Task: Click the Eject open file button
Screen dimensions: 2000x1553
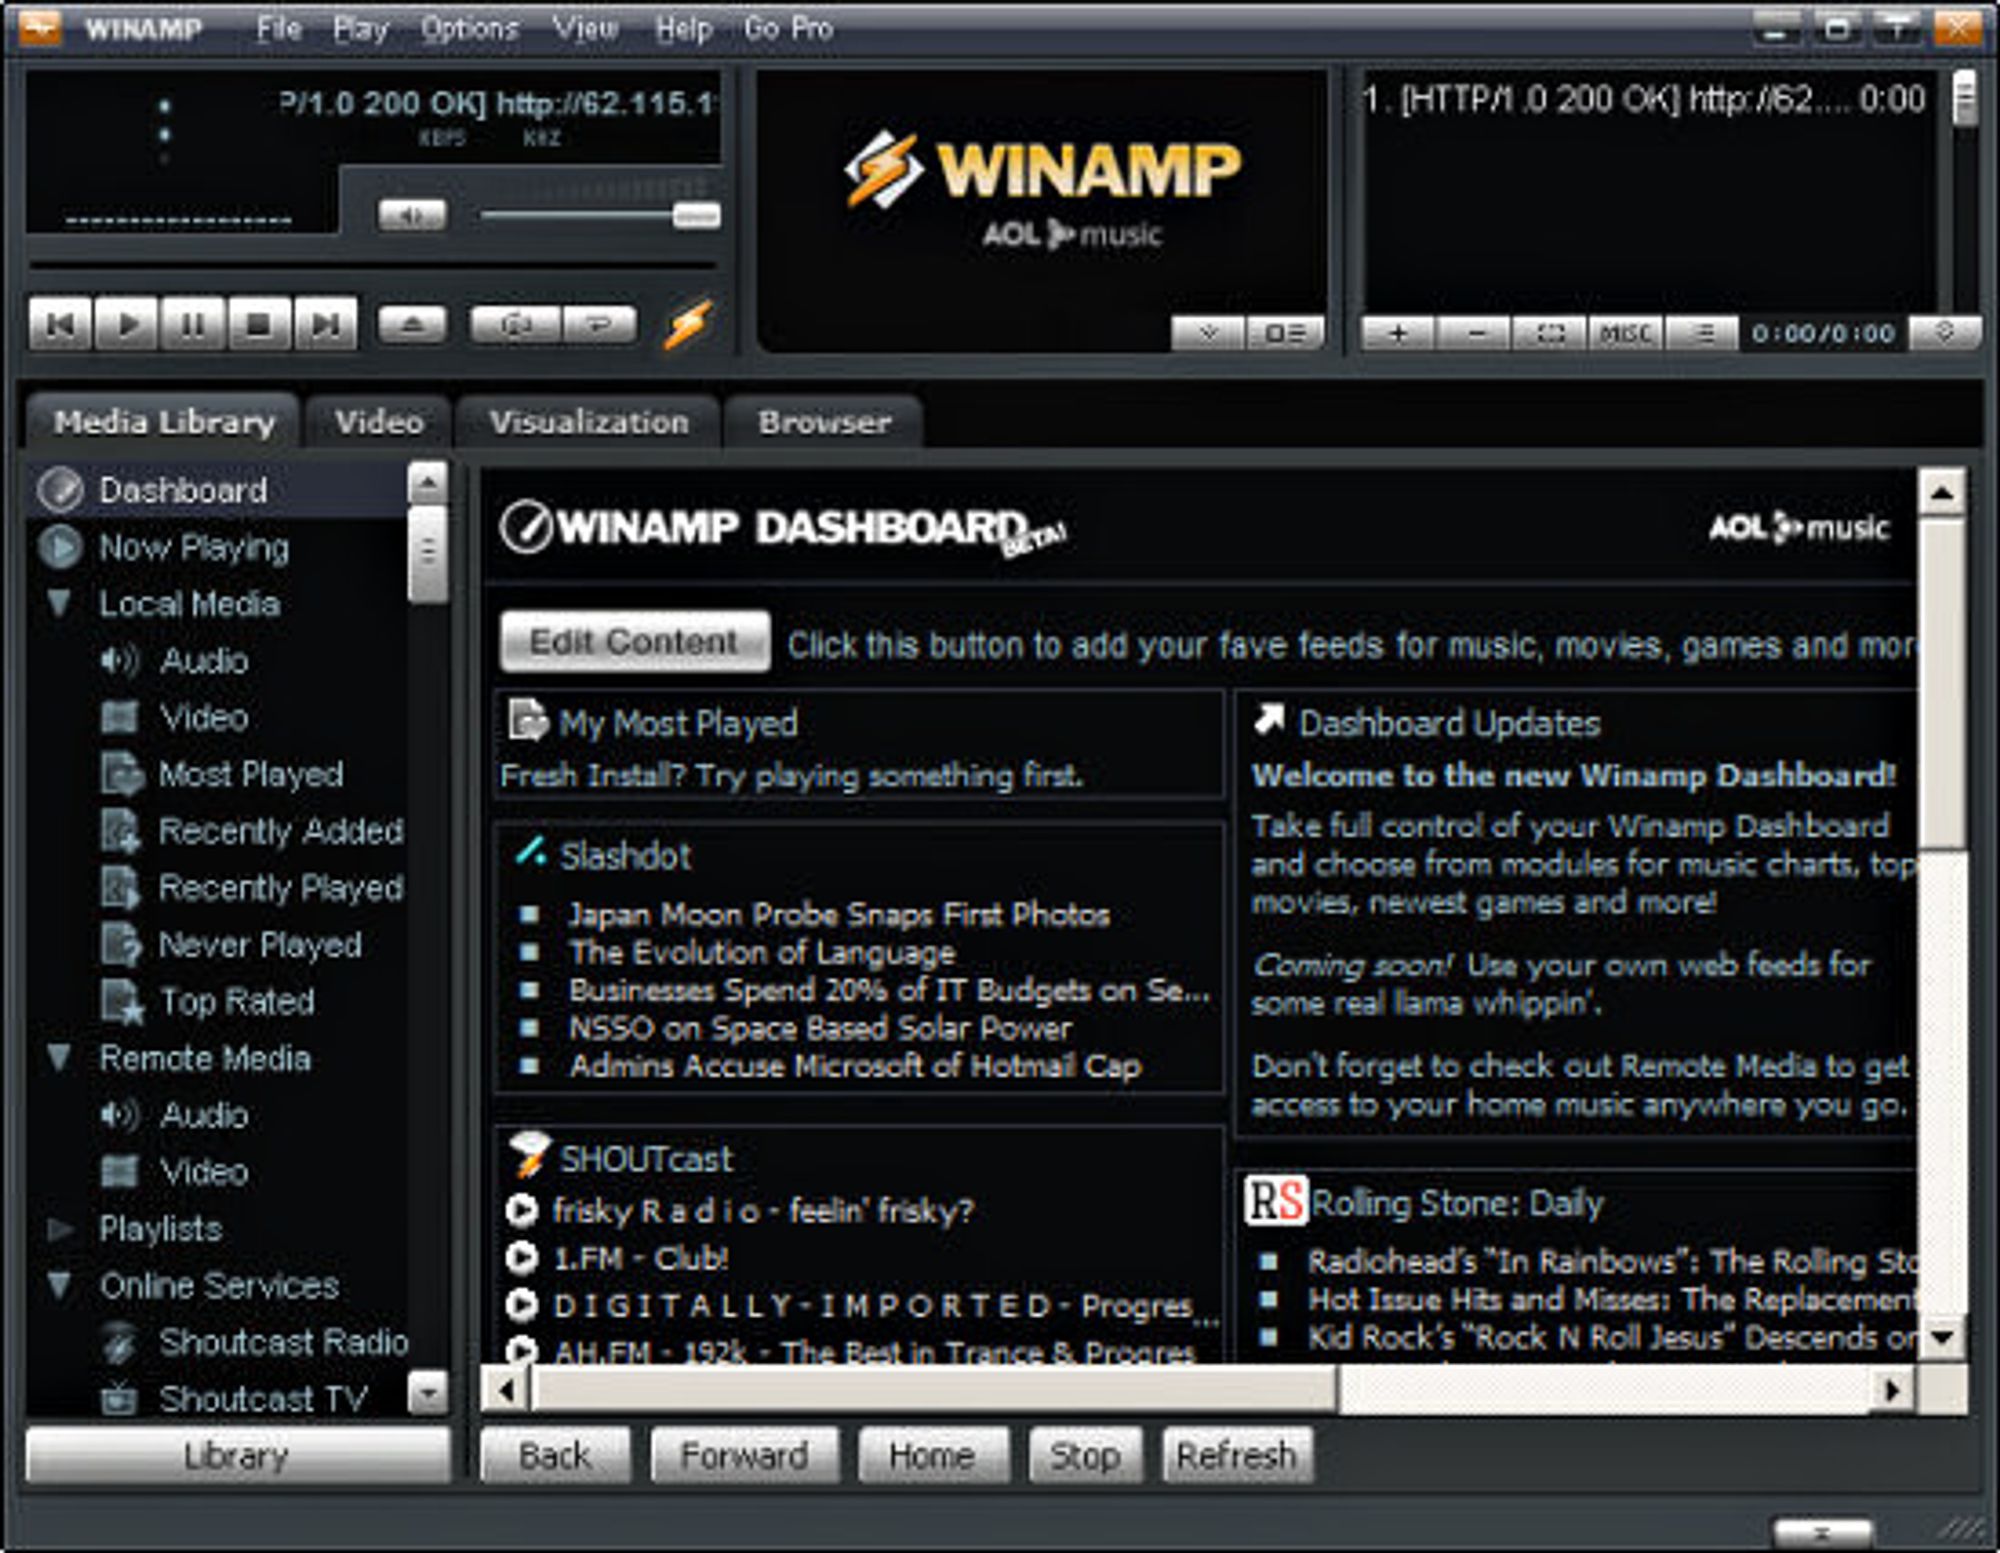Action: click(x=411, y=325)
